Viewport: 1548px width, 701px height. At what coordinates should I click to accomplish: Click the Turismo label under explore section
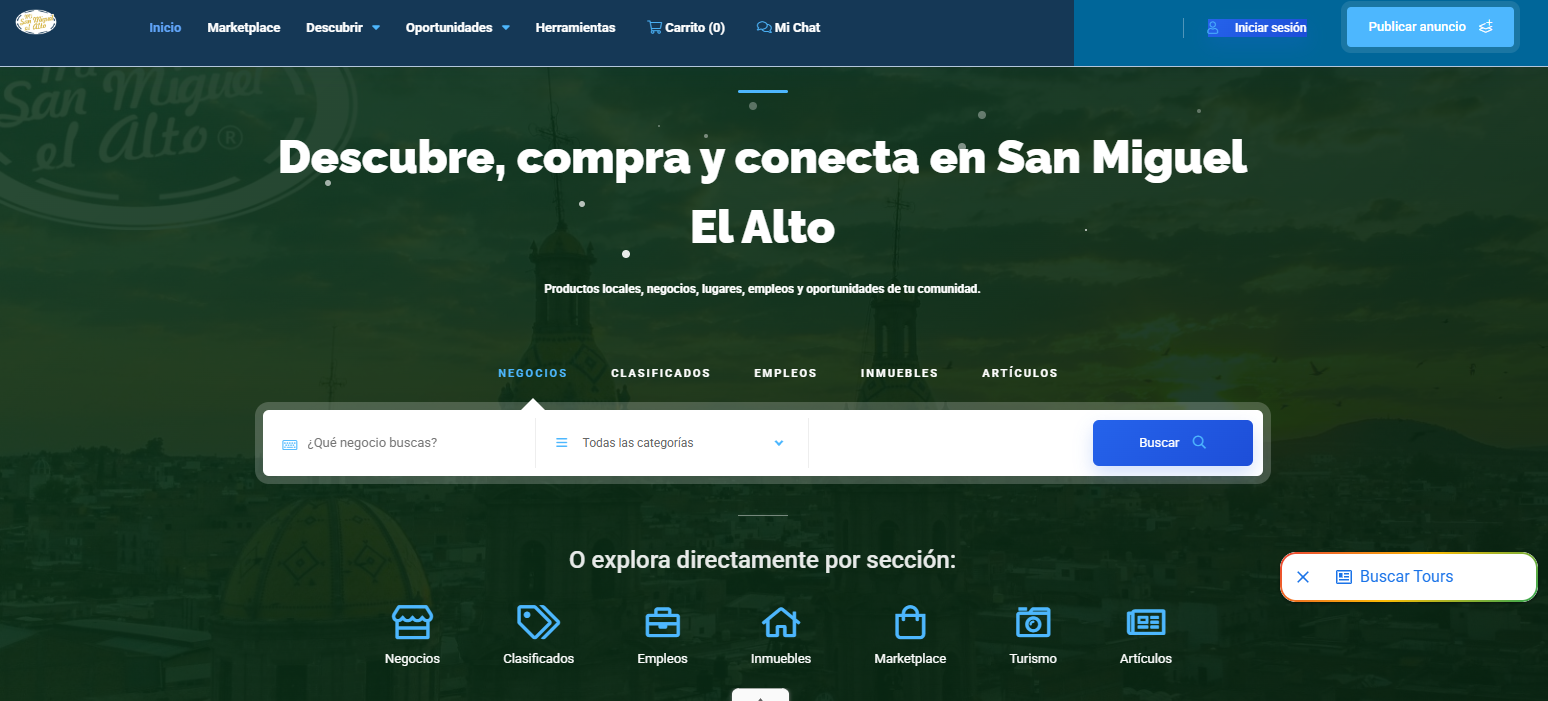coord(1033,659)
